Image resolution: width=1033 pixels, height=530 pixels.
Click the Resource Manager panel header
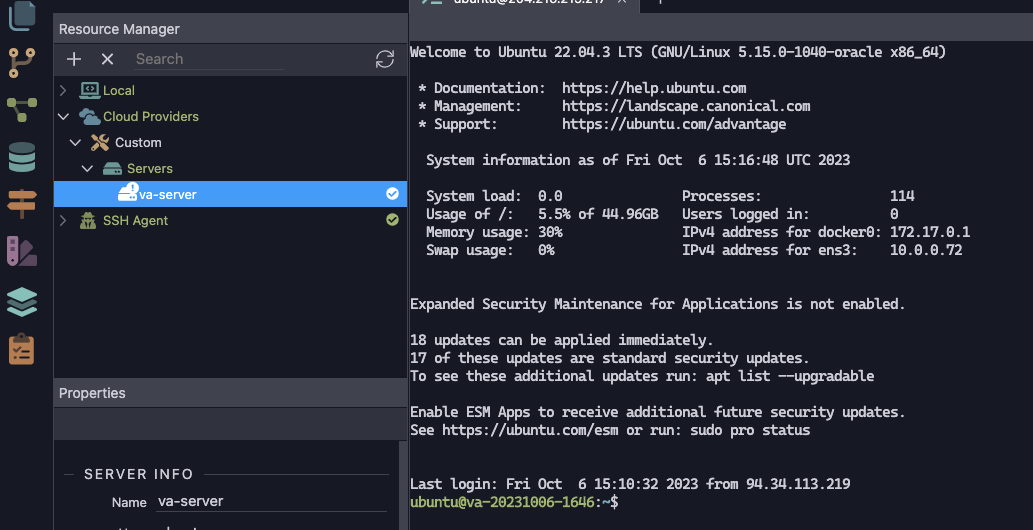[x=231, y=29]
